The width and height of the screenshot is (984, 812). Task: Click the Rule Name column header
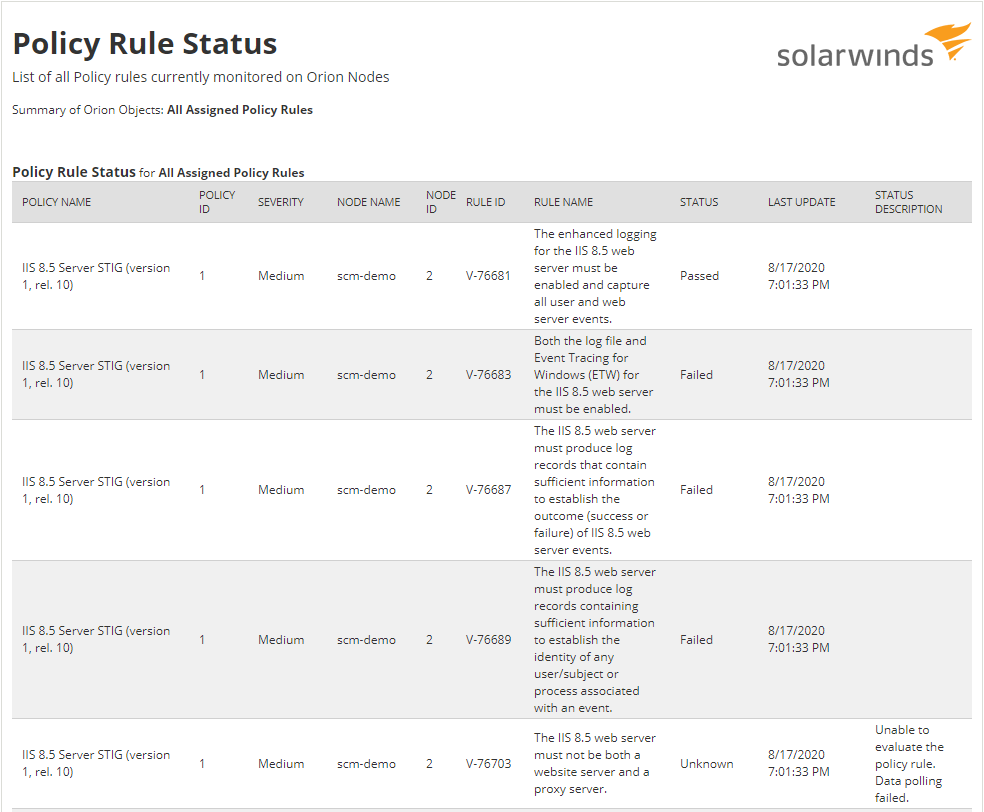click(563, 202)
